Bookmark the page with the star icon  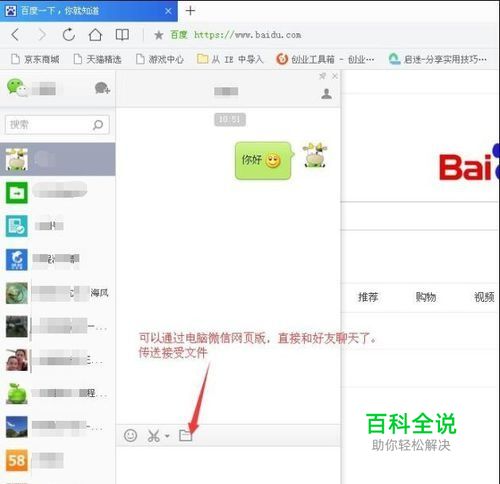pos(159,35)
